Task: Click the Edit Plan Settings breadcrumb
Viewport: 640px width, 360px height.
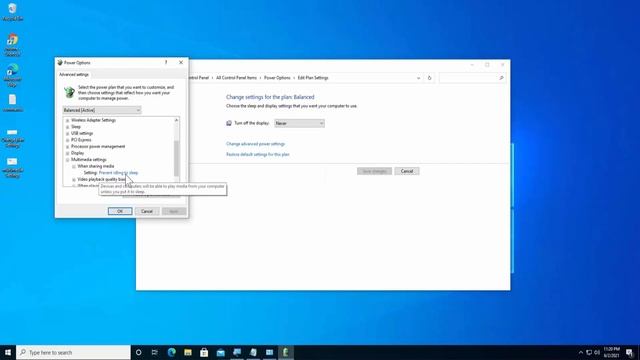Action: click(313, 78)
